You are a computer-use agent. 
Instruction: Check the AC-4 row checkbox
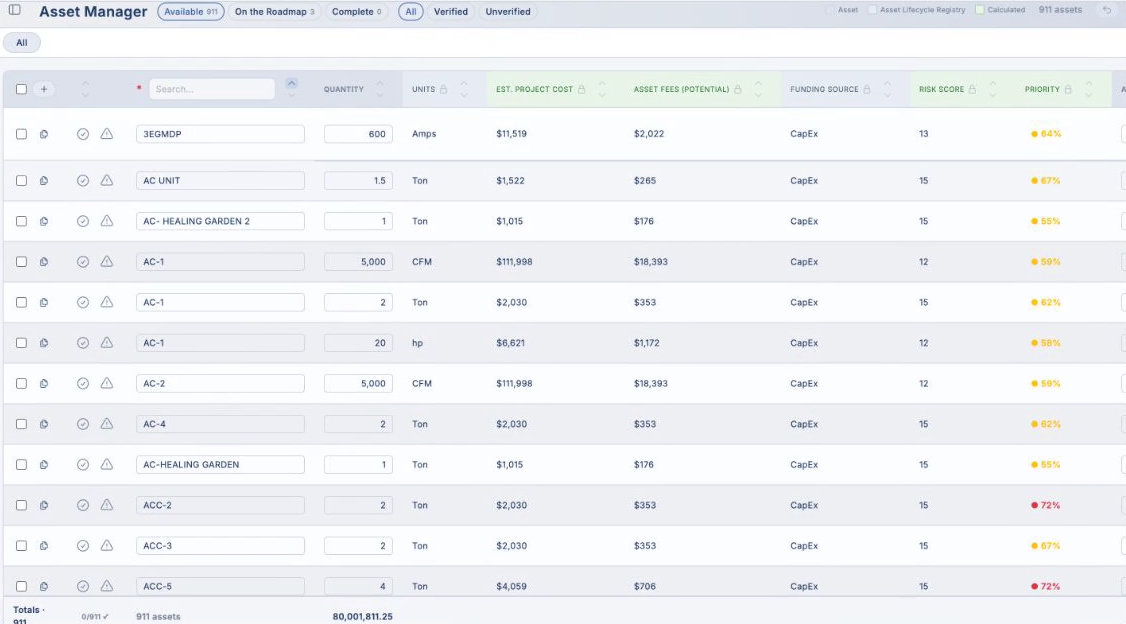[22, 424]
